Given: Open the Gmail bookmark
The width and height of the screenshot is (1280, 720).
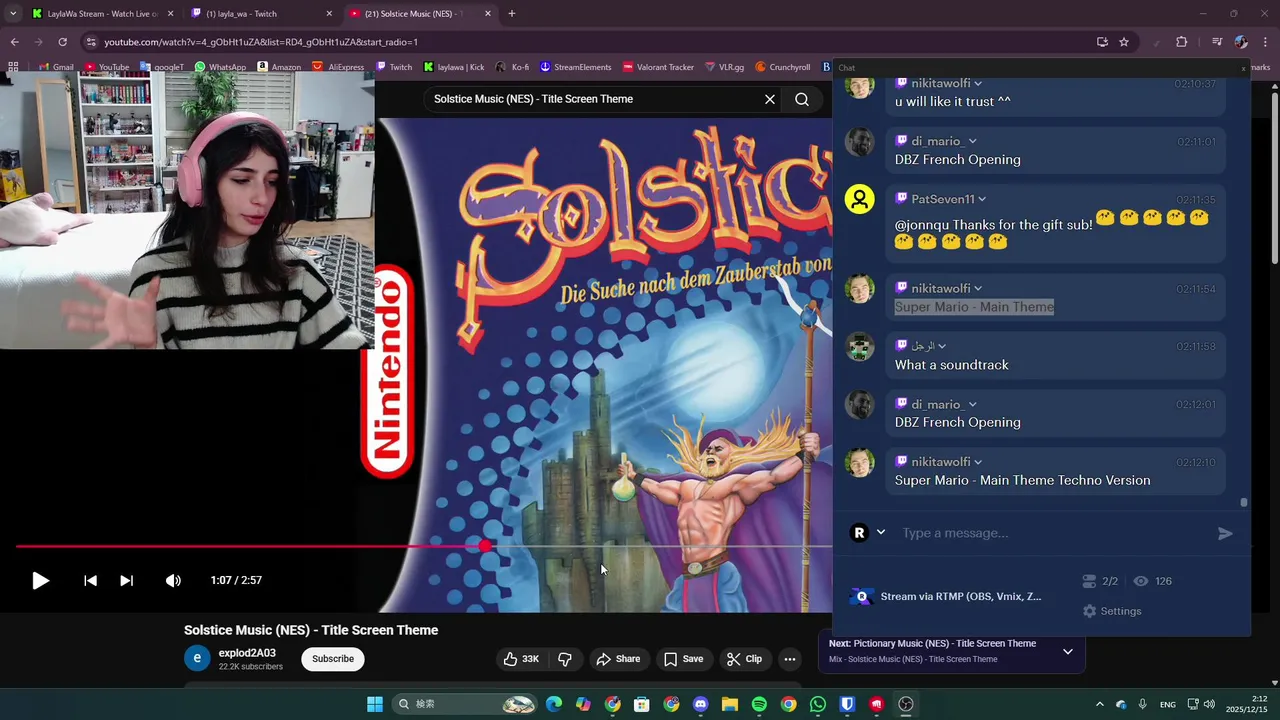Looking at the screenshot, I should 55,67.
